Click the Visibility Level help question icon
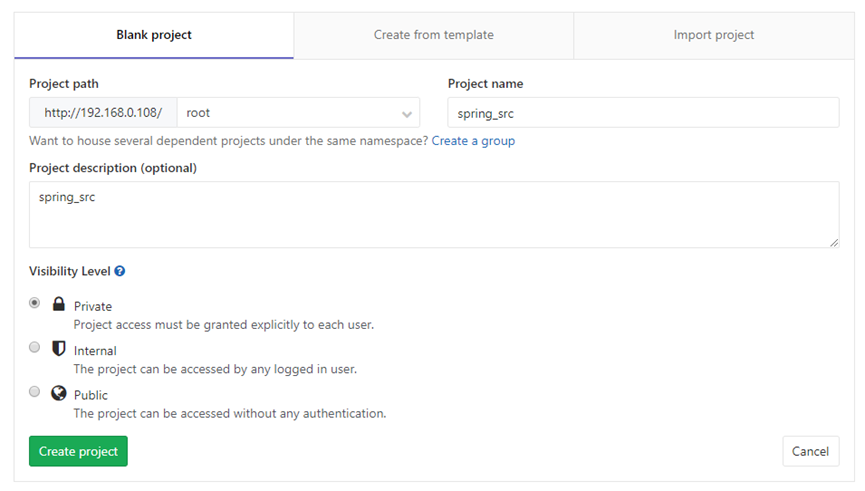 pyautogui.click(x=120, y=271)
